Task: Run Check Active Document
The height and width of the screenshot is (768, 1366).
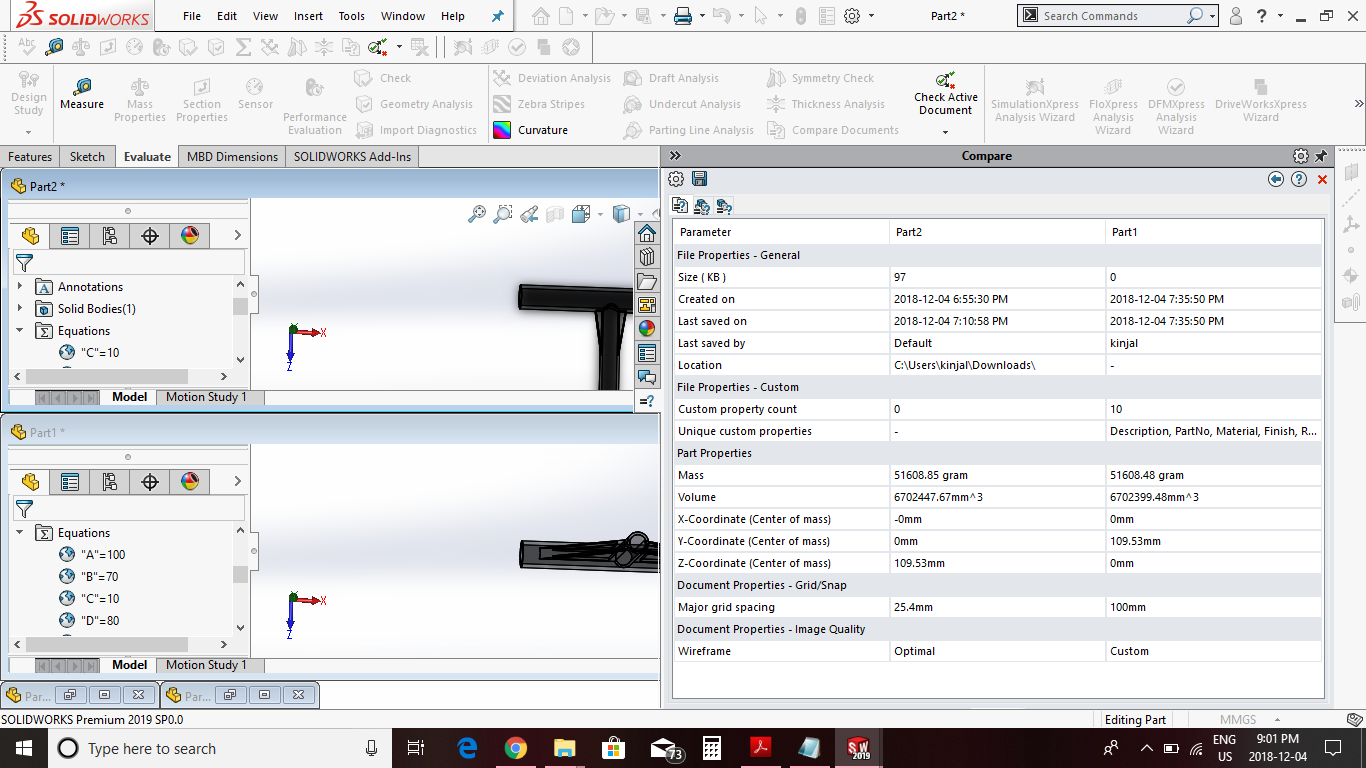Action: pyautogui.click(x=945, y=94)
